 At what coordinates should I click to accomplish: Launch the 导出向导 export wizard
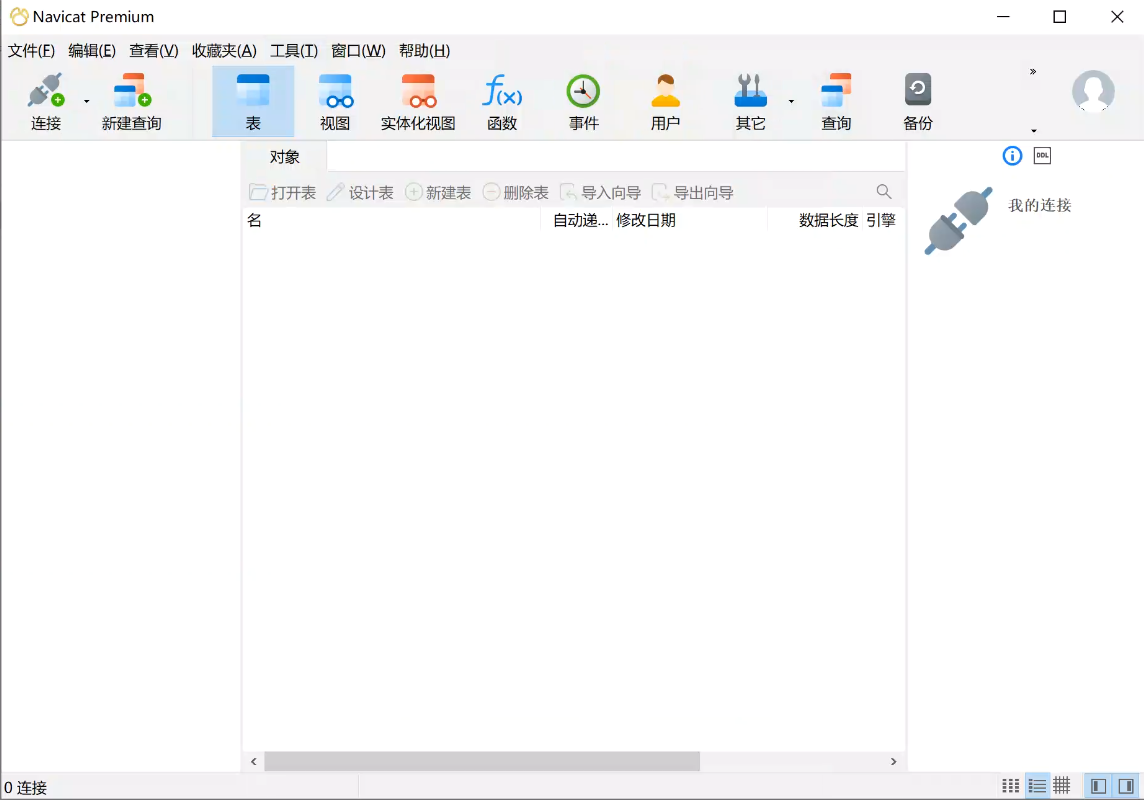(692, 193)
